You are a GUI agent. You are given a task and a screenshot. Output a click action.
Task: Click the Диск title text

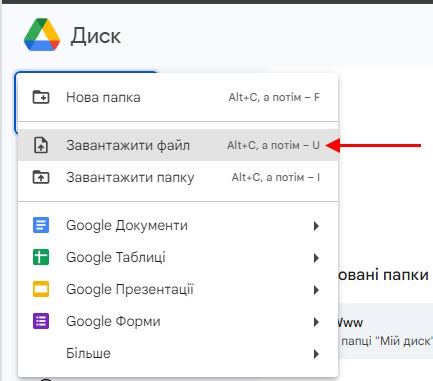coord(96,36)
